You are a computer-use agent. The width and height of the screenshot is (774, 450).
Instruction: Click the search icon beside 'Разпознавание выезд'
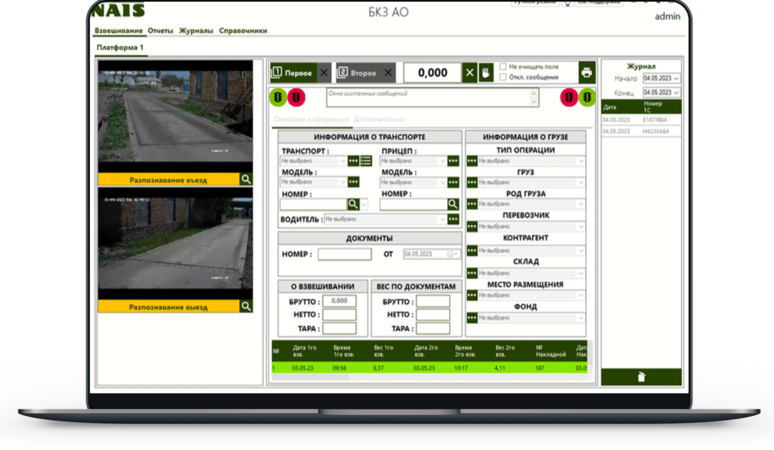(246, 306)
